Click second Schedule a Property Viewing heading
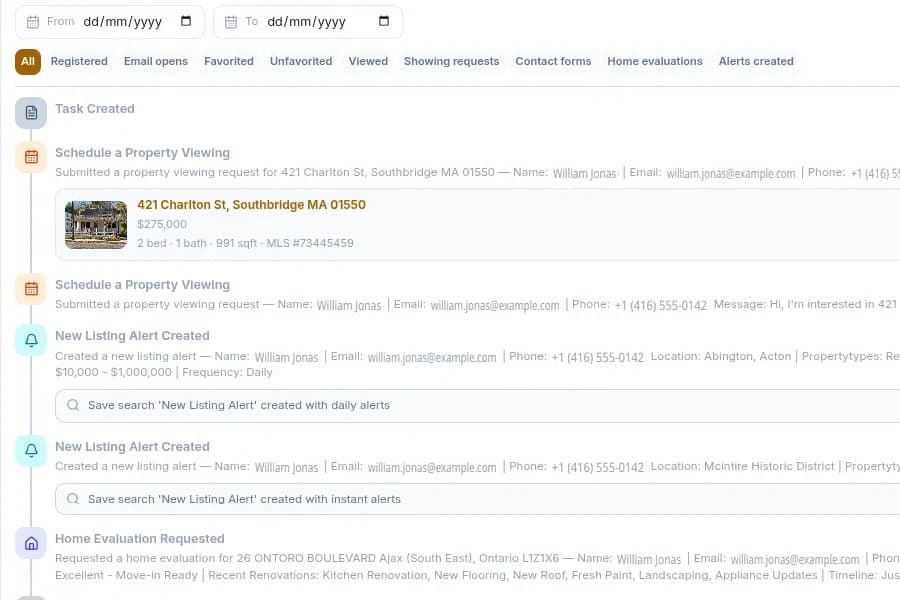This screenshot has height=600, width=900. 142,285
